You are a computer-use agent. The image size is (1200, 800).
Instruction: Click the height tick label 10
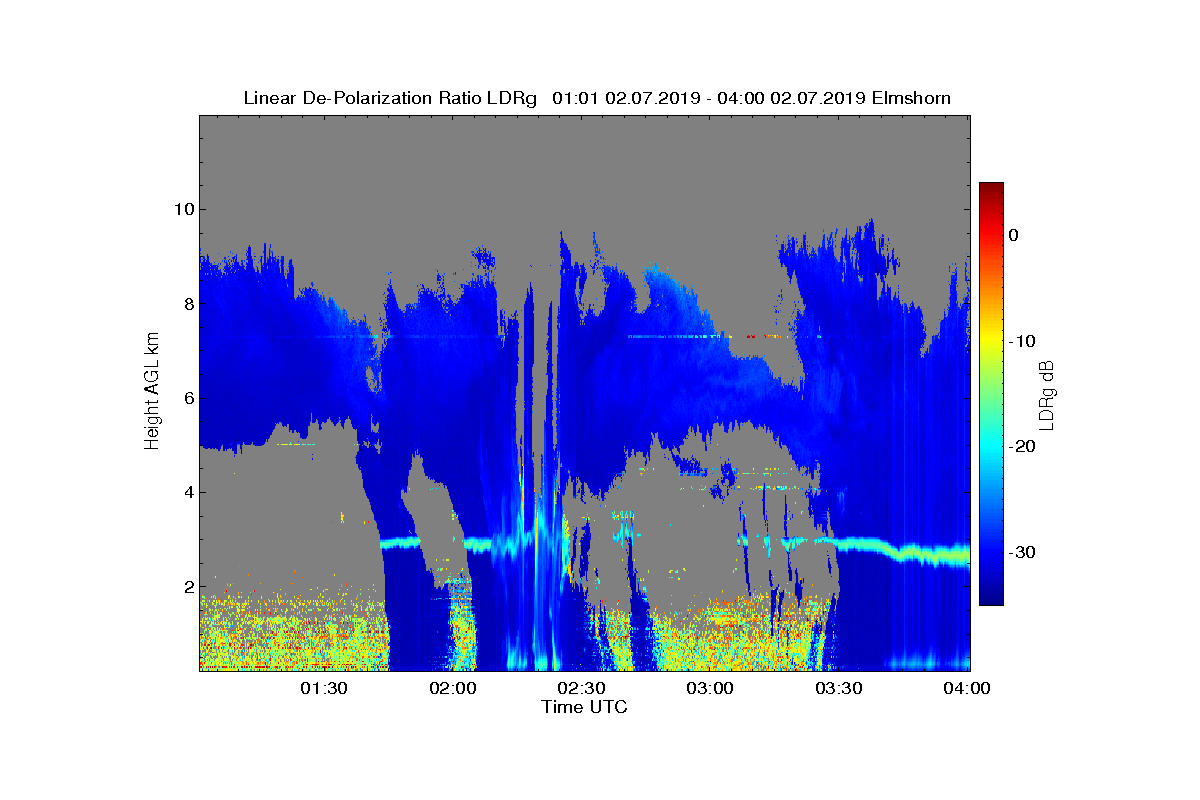(x=182, y=209)
